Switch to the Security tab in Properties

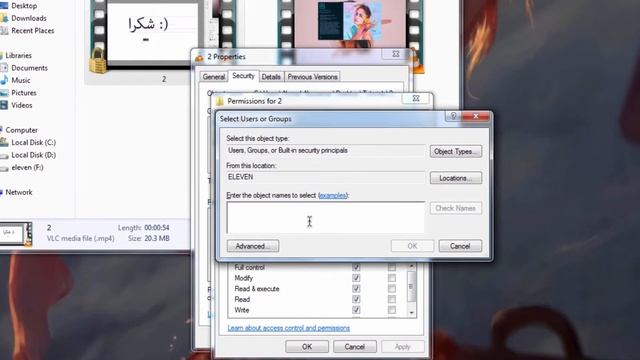243,76
